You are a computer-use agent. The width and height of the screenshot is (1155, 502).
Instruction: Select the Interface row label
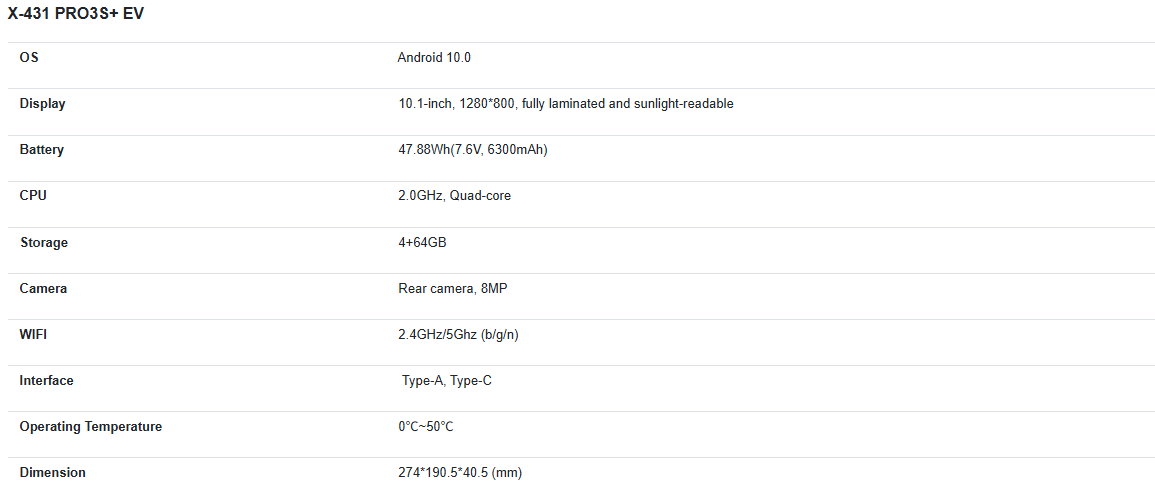46,381
